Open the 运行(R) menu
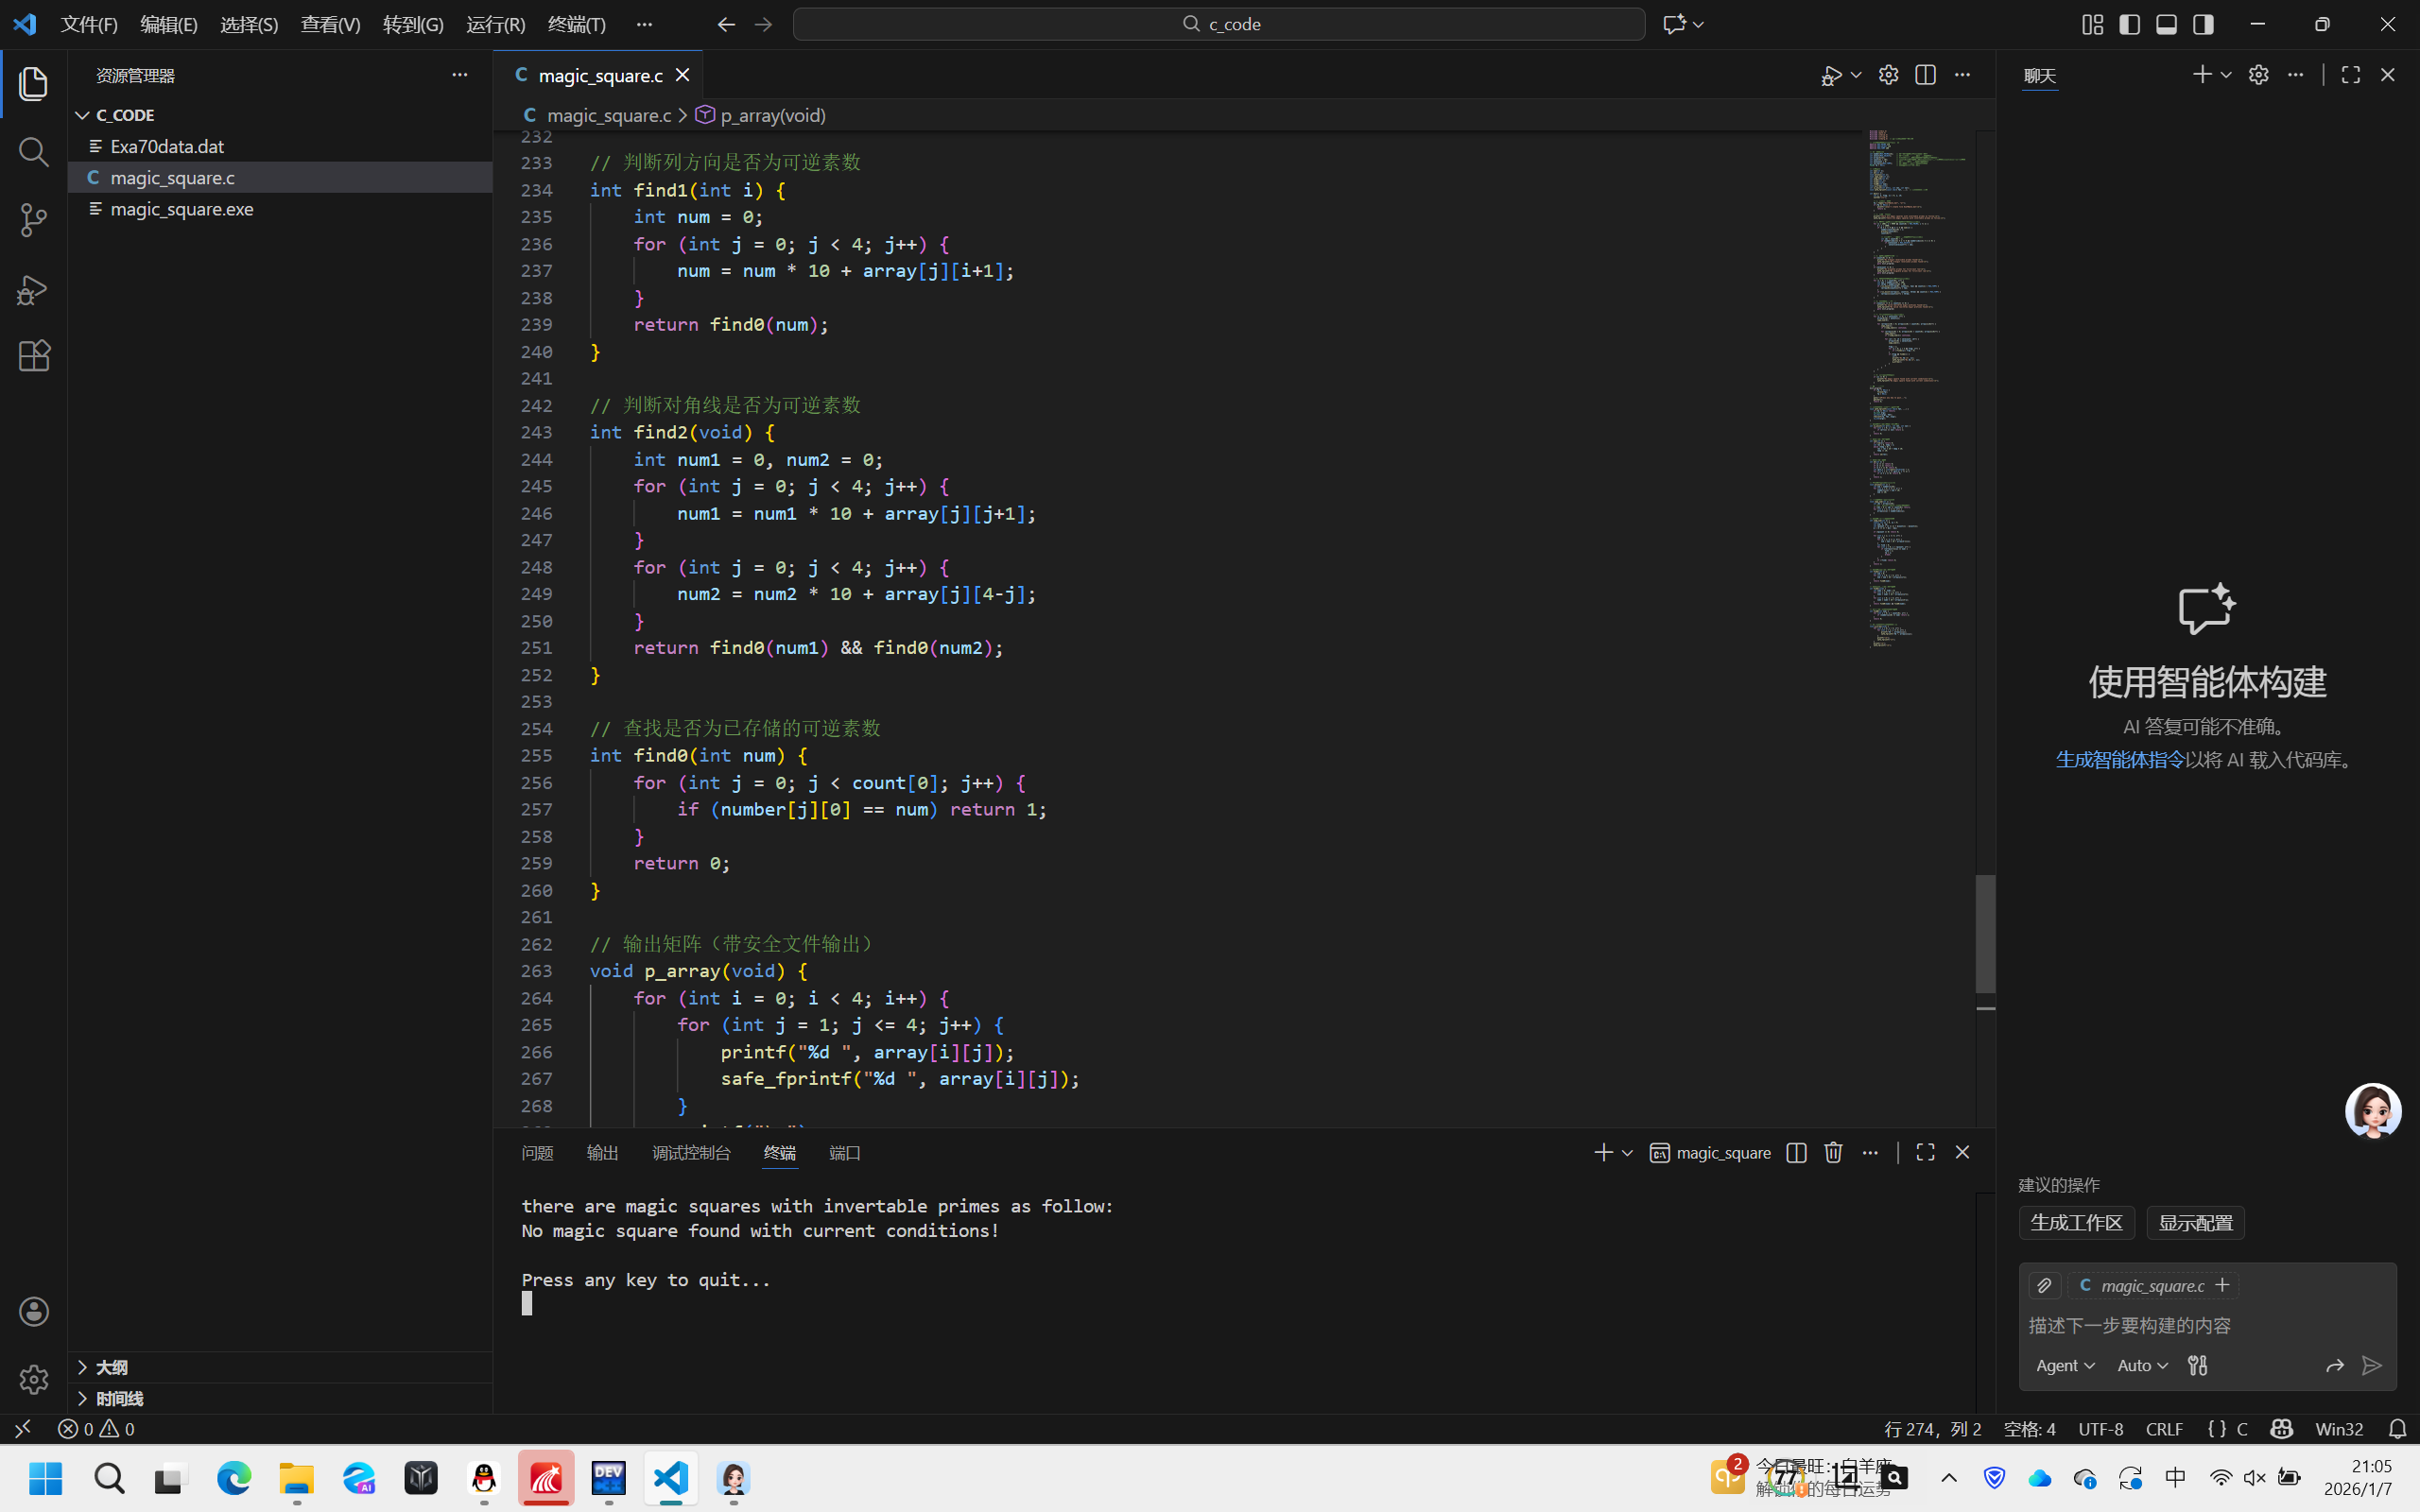Viewport: 2420px width, 1512px height. point(495,24)
